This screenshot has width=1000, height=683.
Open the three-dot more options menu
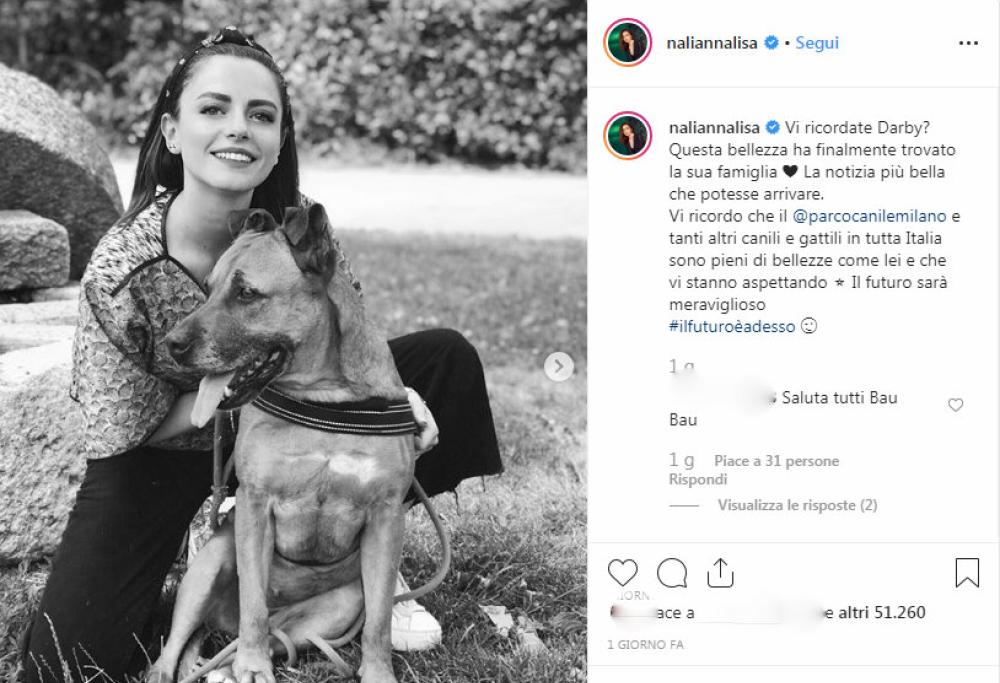(x=968, y=44)
